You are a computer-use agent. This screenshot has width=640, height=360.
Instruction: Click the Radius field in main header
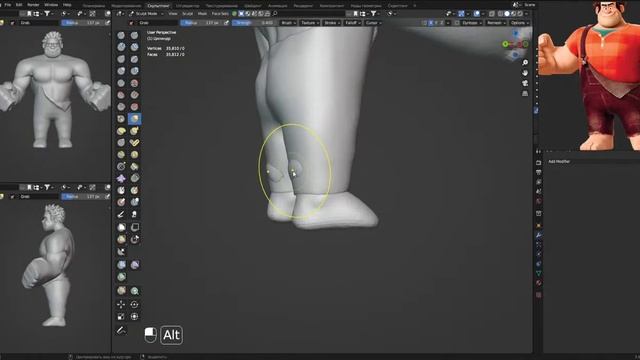pos(201,23)
